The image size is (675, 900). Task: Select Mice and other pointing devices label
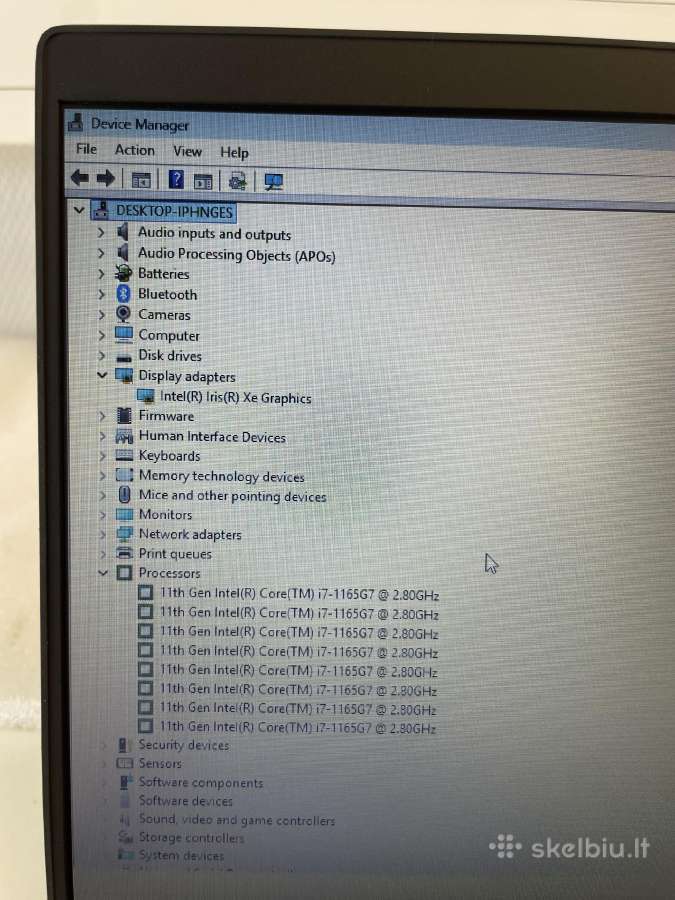[232, 495]
